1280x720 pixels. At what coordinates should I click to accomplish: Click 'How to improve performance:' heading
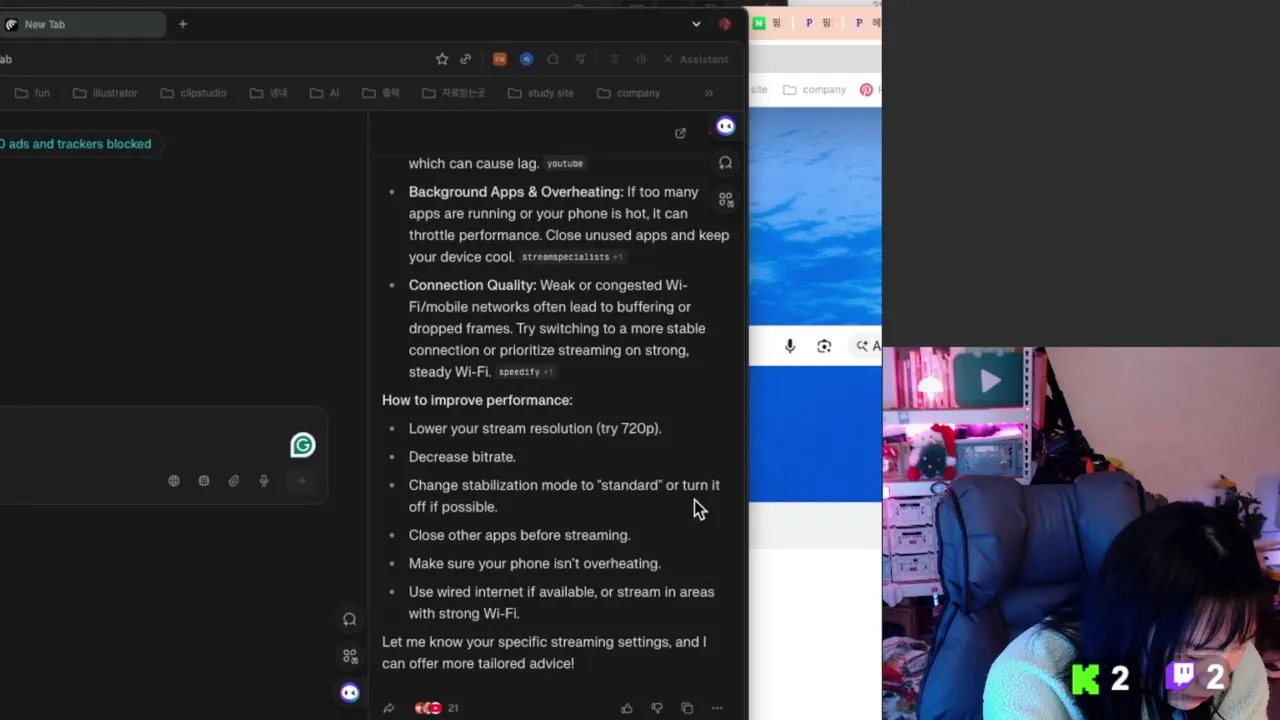coord(477,400)
